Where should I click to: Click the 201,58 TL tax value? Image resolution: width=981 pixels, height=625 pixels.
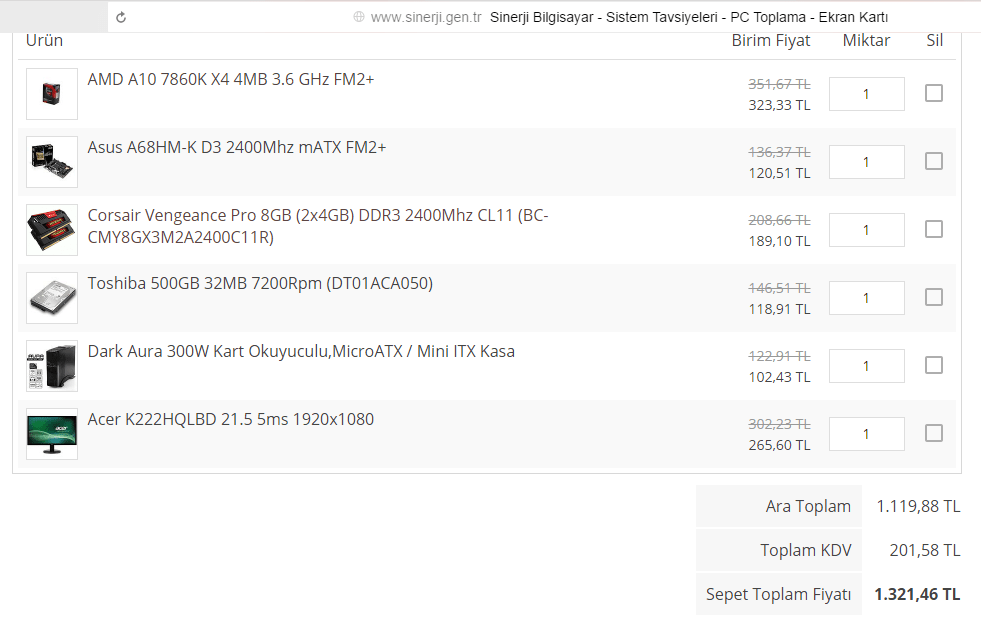coord(925,550)
